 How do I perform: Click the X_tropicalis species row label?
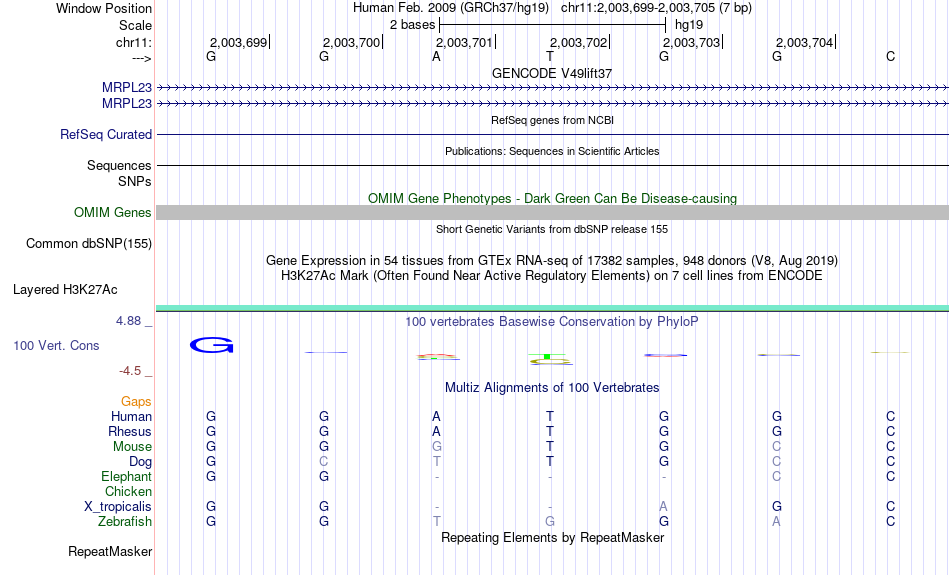click(x=118, y=507)
